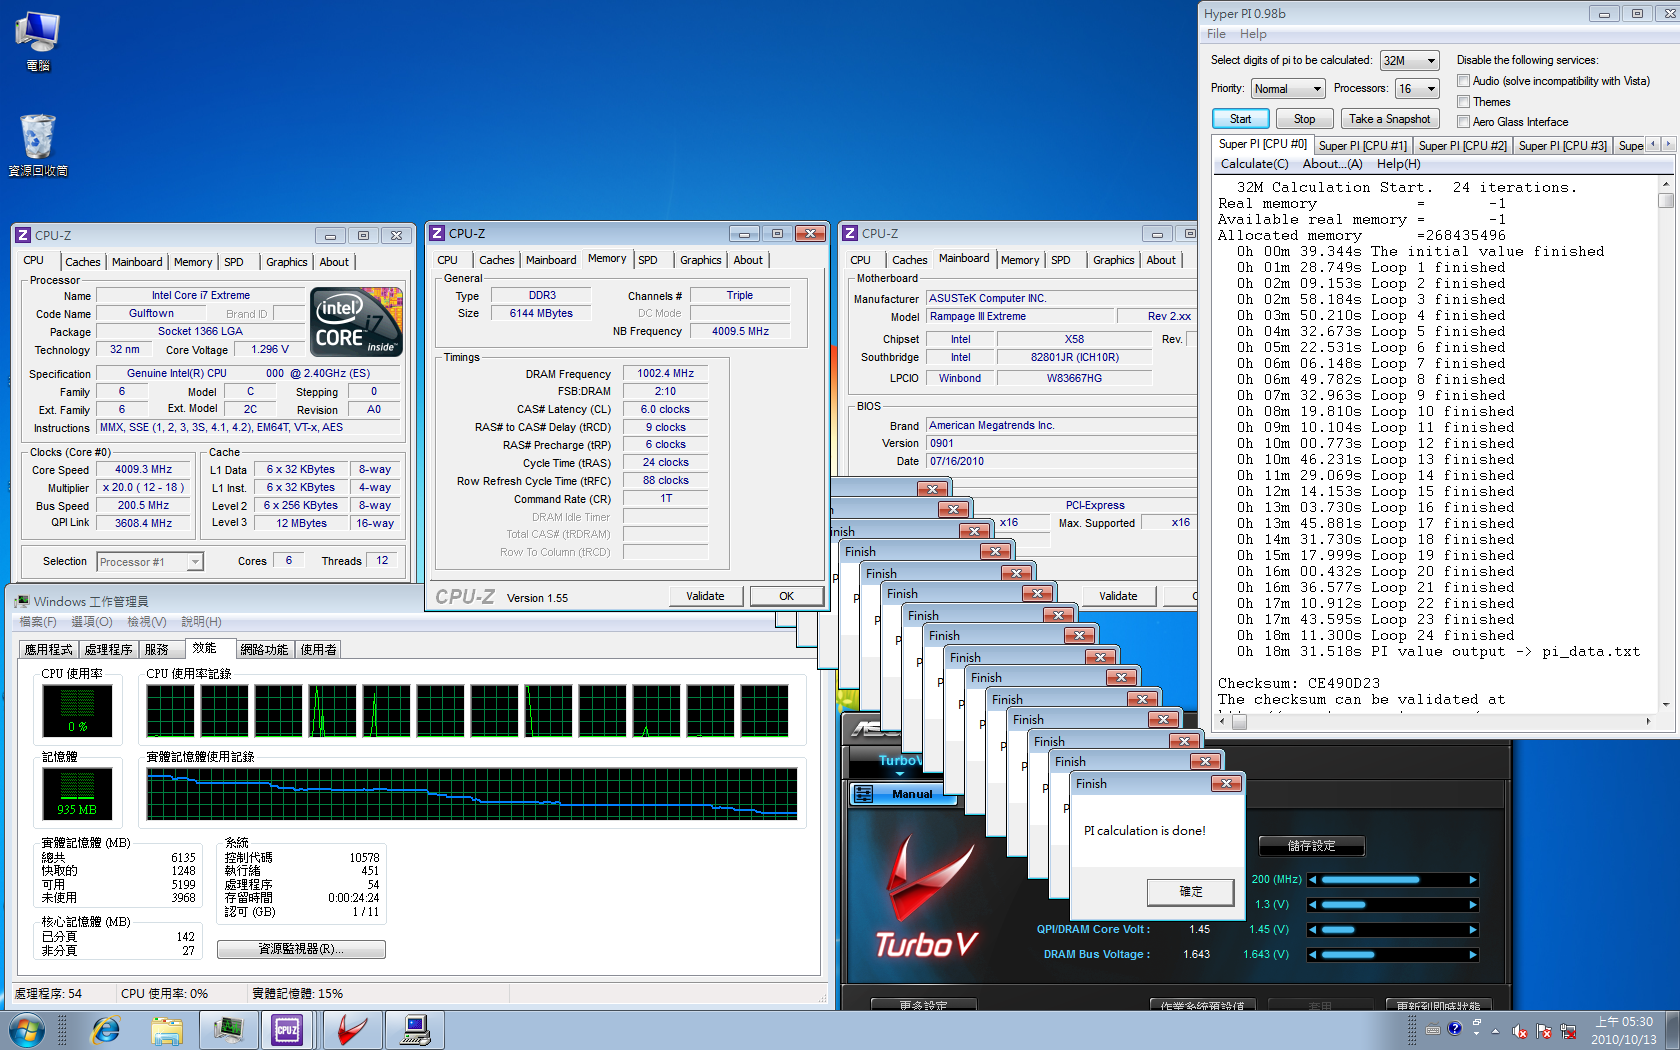Click left arrow of QPI/DRAM Core Volt slider
1680x1050 pixels.
[1312, 930]
